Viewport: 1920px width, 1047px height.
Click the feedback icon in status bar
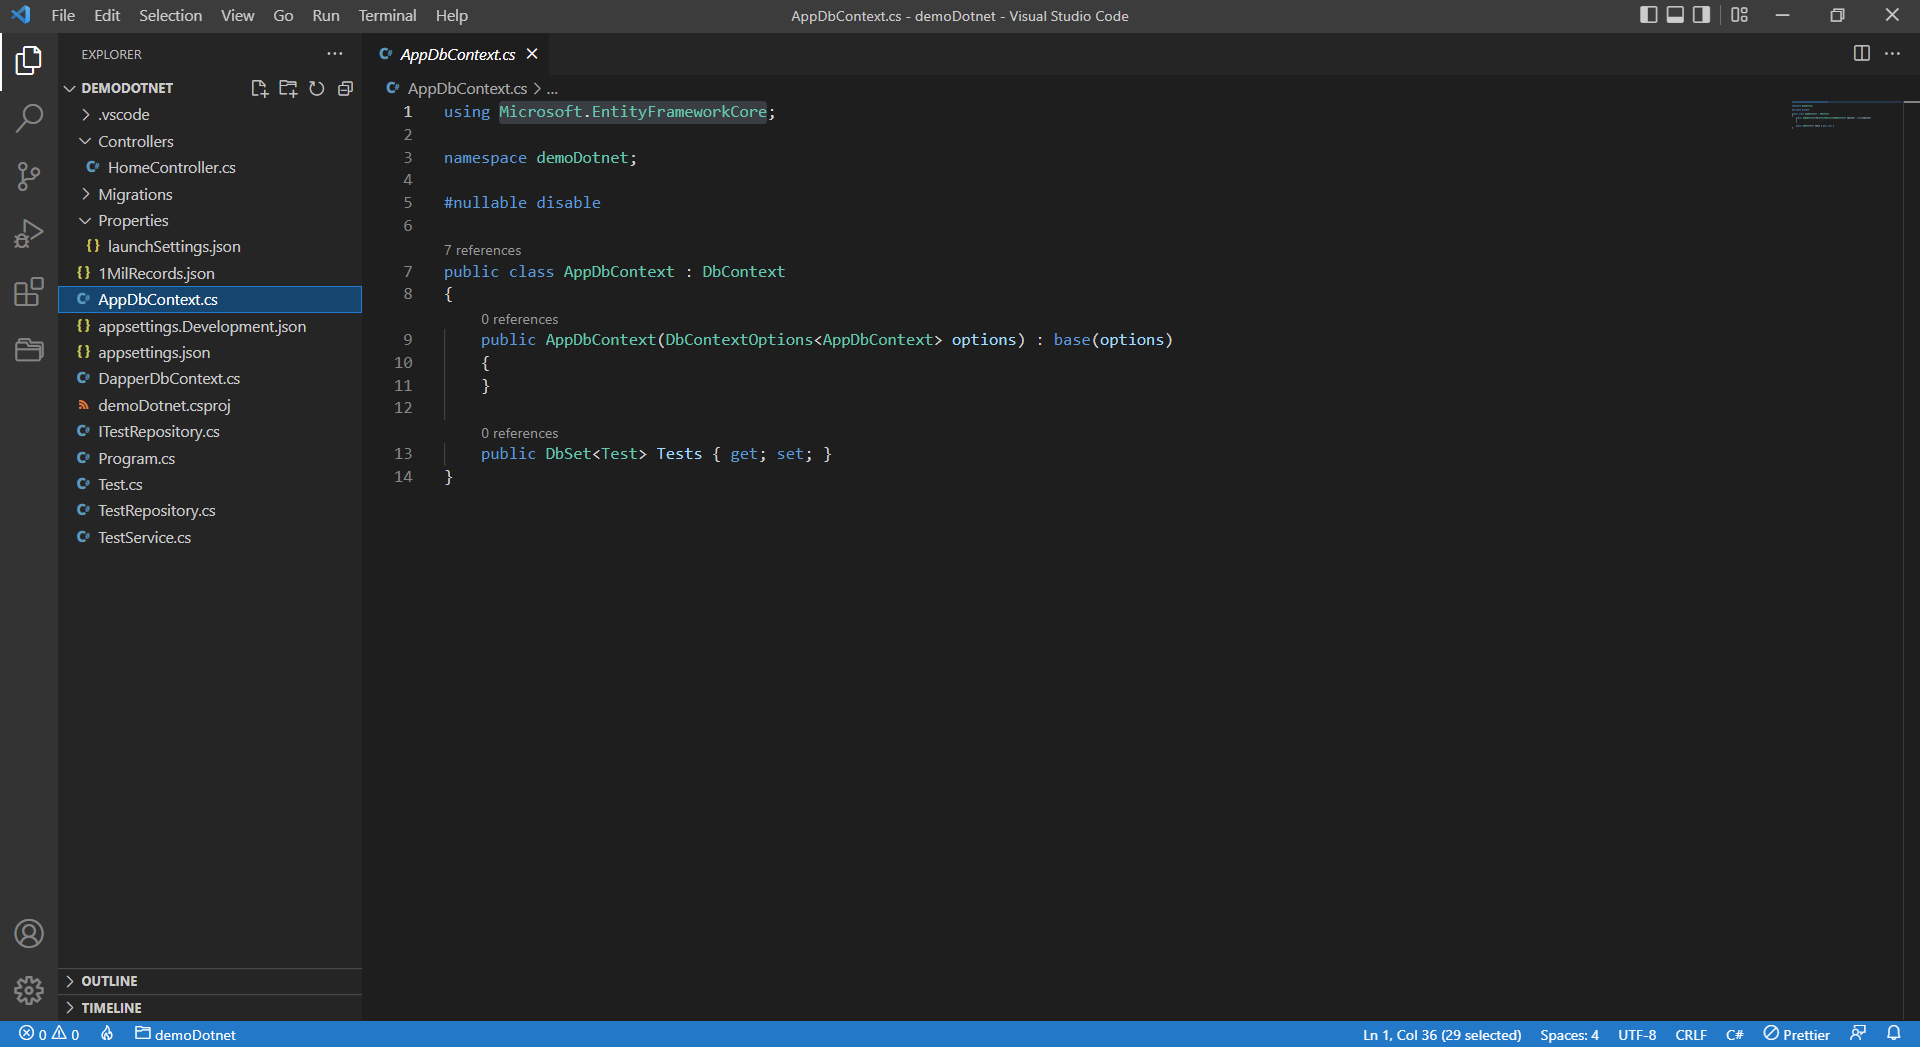[1858, 1034]
